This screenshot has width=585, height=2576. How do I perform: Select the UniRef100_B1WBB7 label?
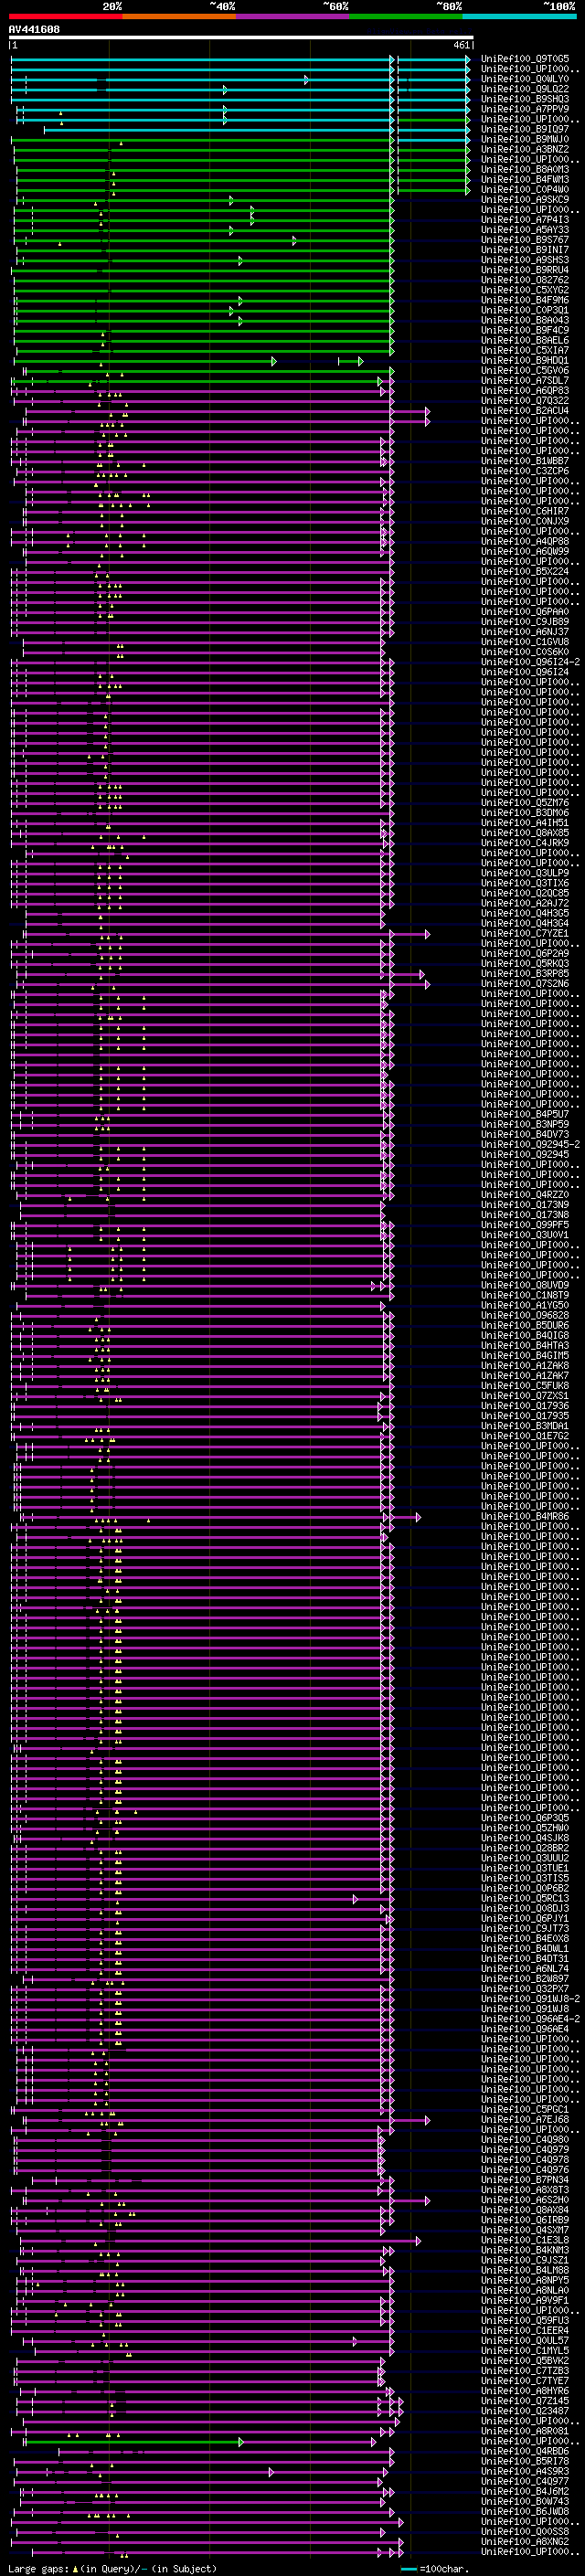coord(525,461)
